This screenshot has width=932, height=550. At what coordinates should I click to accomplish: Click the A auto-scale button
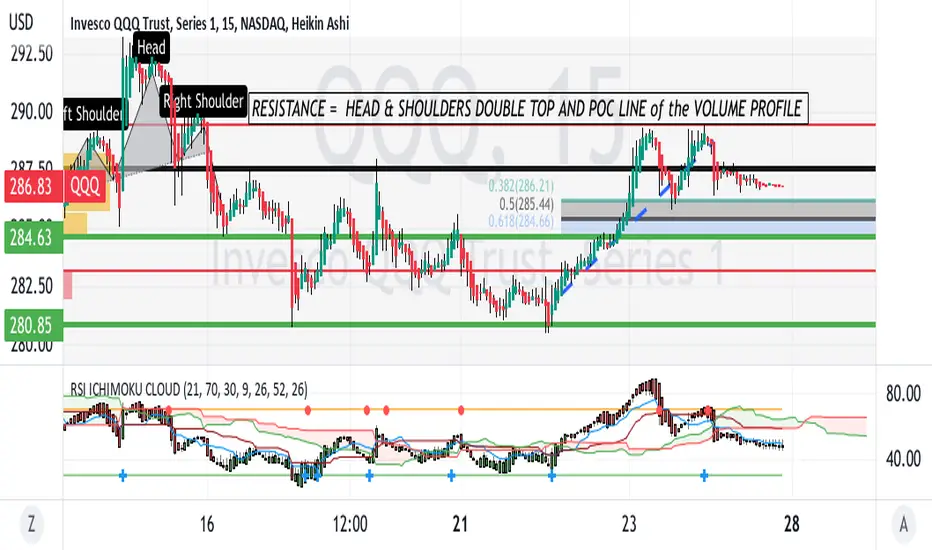903,524
